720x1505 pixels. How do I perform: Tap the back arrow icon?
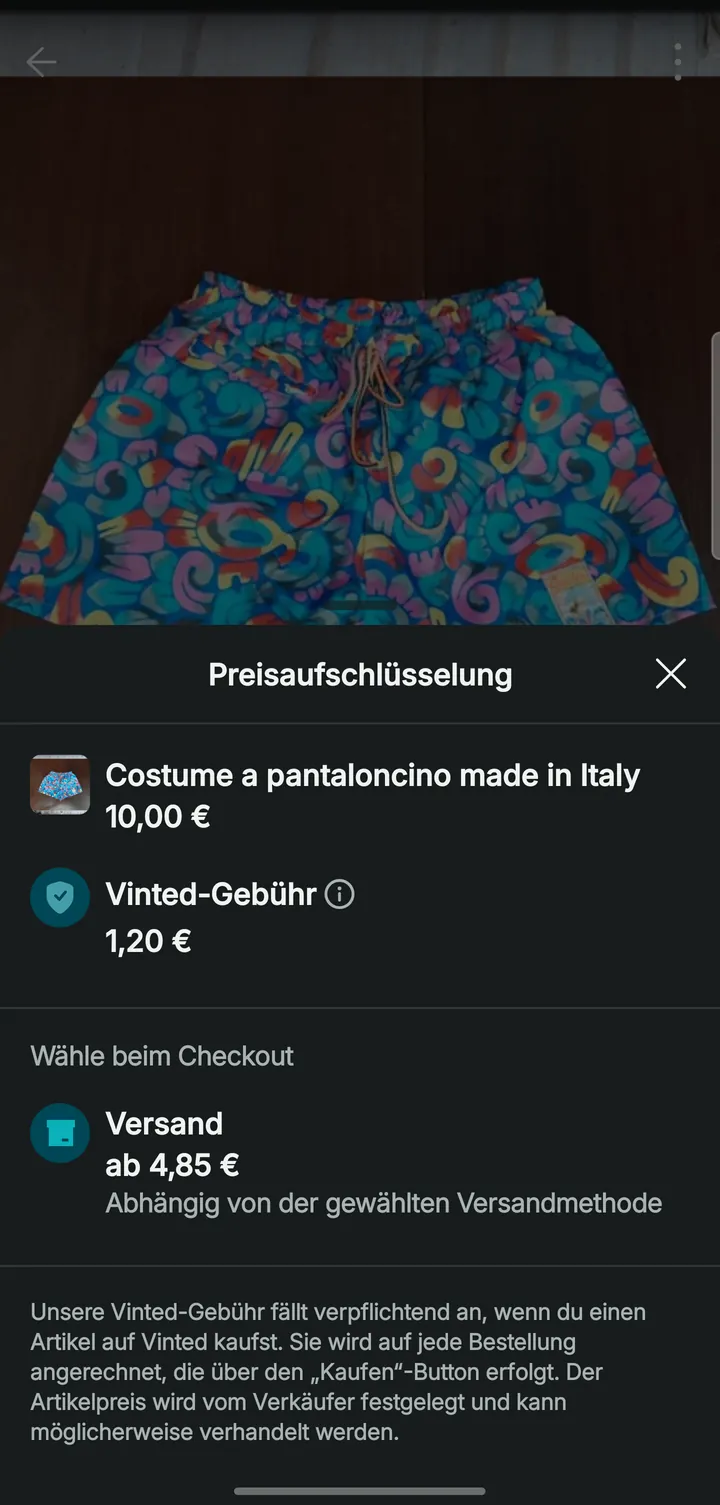41,62
